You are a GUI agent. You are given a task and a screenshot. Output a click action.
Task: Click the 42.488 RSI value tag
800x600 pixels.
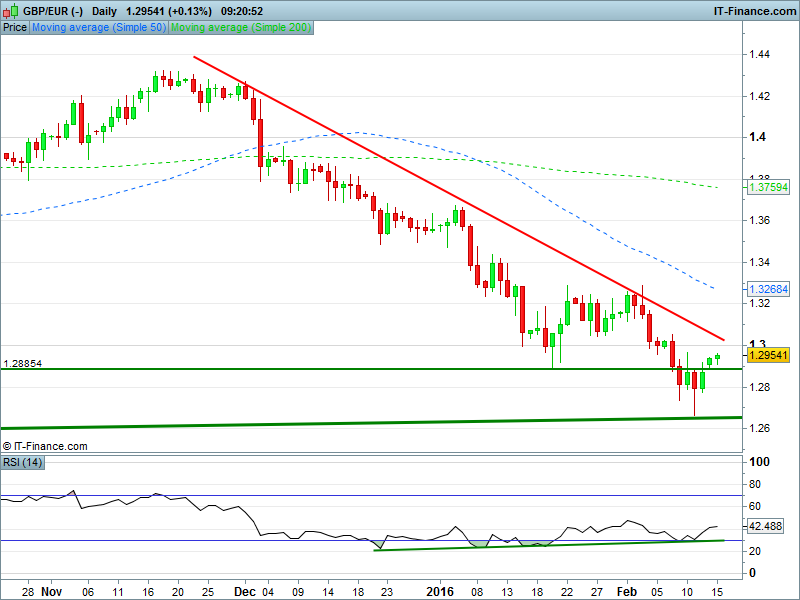(x=765, y=526)
